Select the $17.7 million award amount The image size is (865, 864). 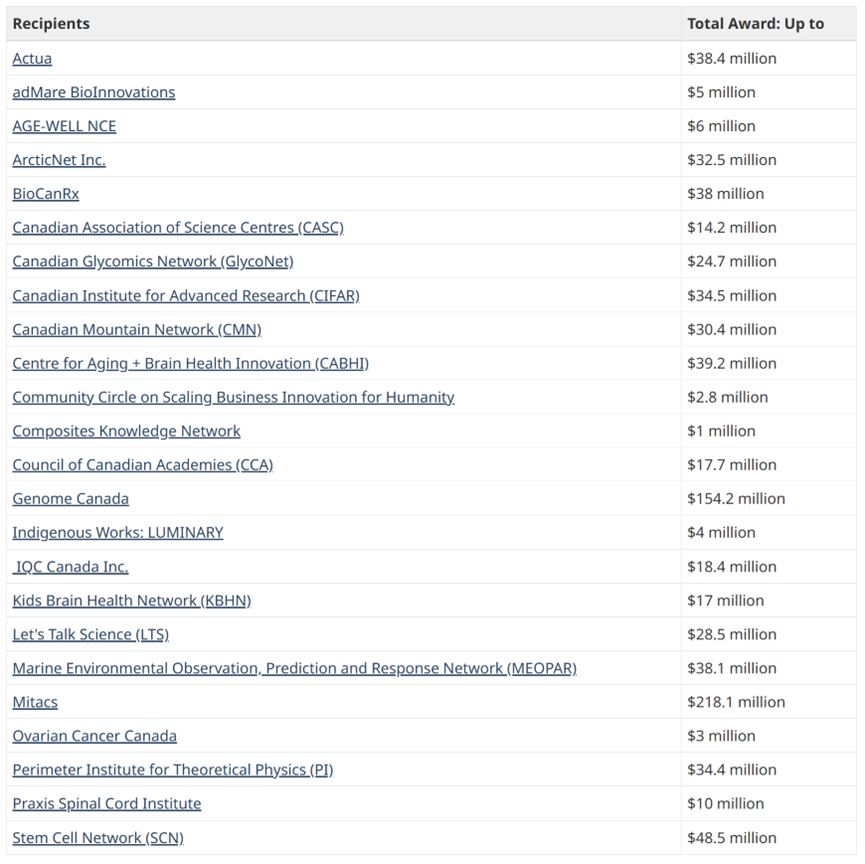[732, 465]
